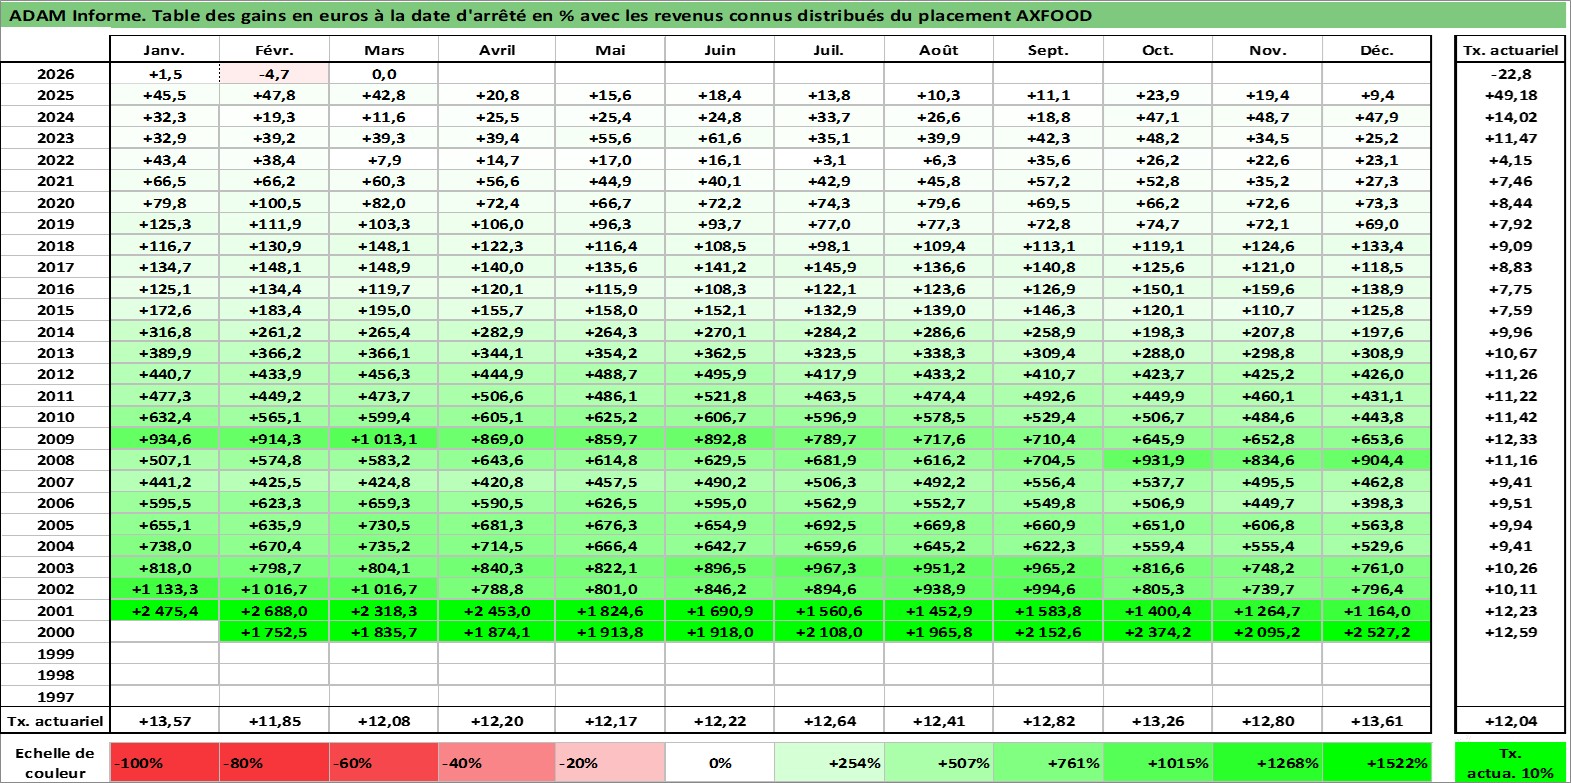Select the +1522% green color scale swatch
Image resolution: width=1571 pixels, height=783 pixels.
pos(1376,763)
